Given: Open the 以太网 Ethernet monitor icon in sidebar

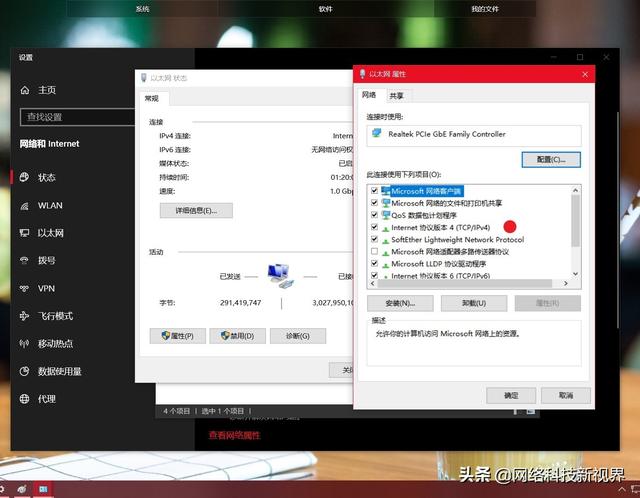Looking at the screenshot, I should tap(24, 233).
